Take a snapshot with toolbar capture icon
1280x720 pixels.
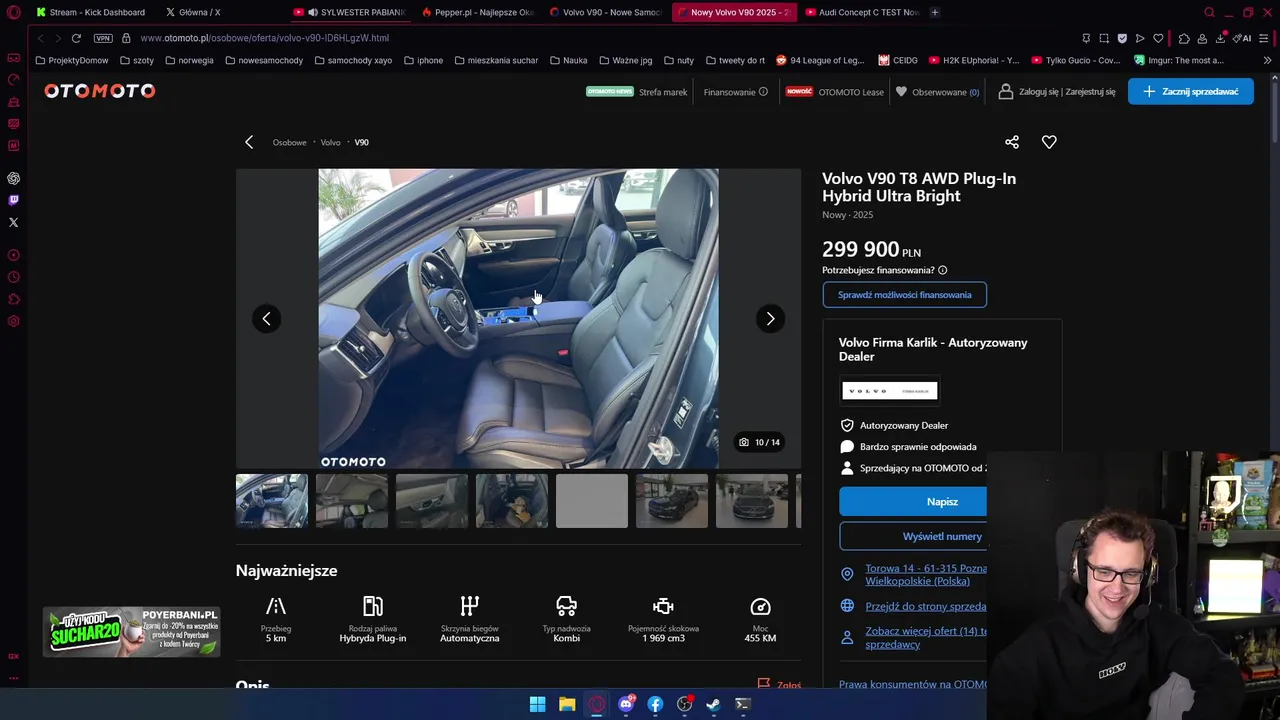pos(1104,38)
